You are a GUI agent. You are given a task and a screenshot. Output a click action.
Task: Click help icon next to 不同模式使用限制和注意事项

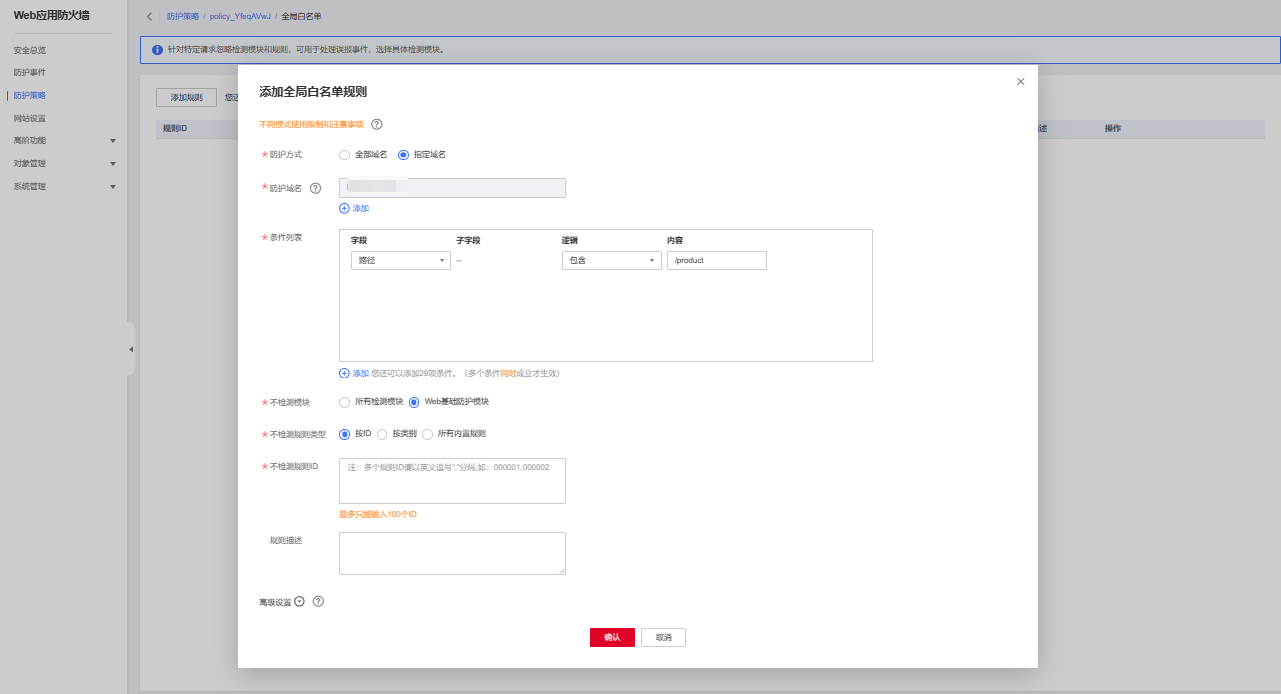click(x=377, y=124)
